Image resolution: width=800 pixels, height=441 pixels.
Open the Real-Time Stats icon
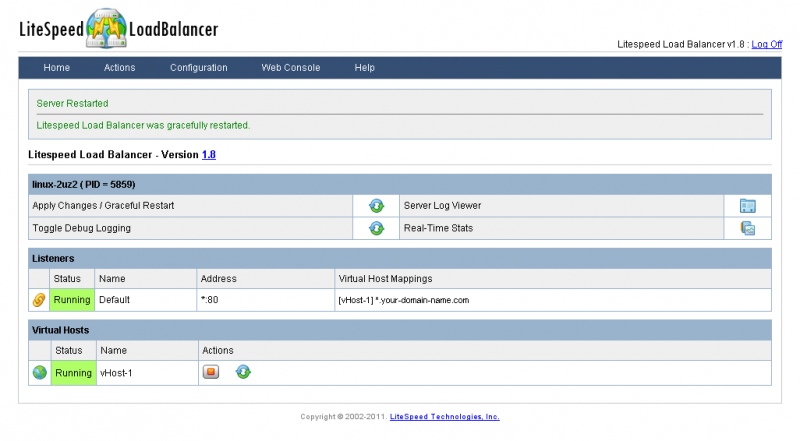[747, 228]
